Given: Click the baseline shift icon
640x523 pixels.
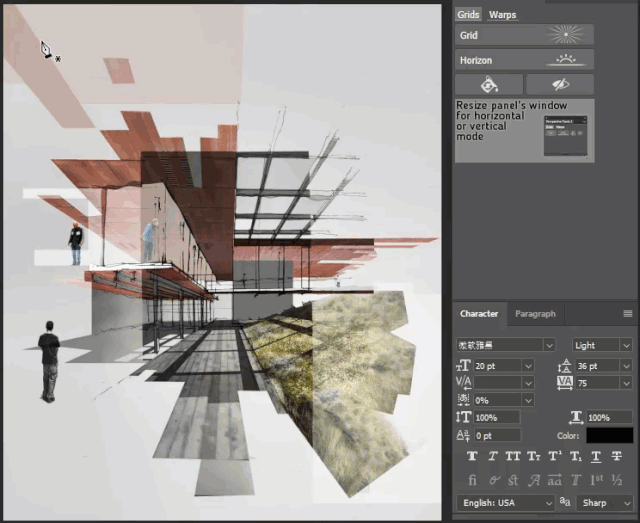Looking at the screenshot, I should pyautogui.click(x=463, y=436).
